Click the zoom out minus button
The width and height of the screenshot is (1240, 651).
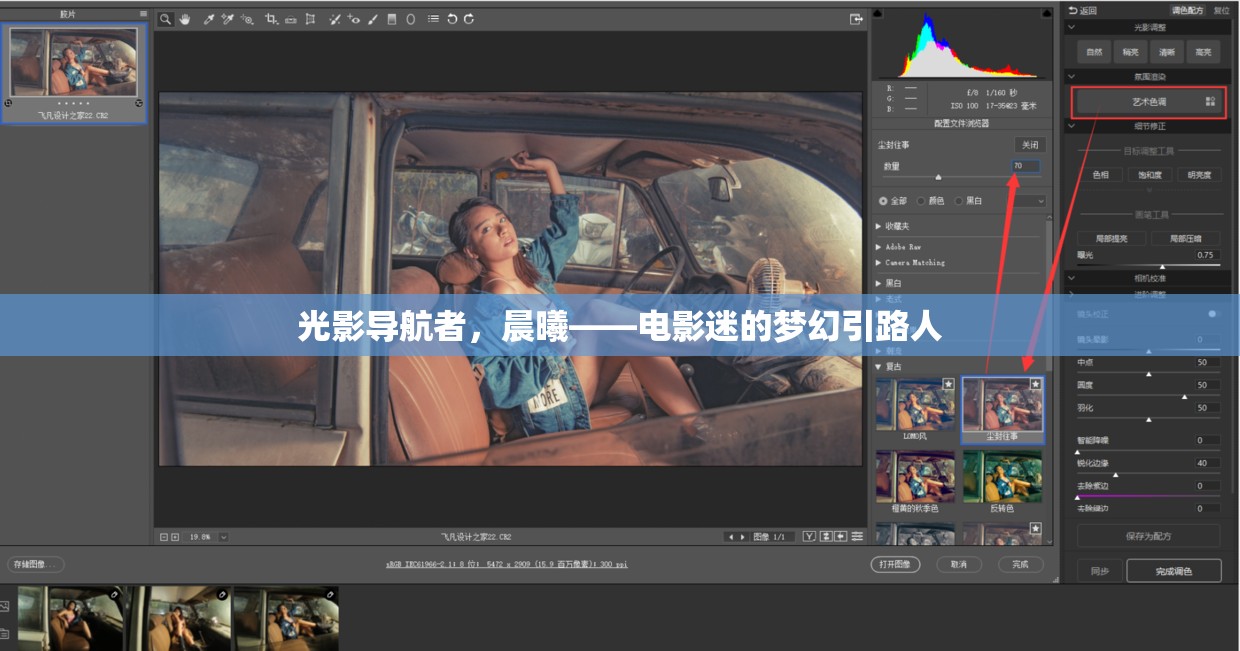164,537
